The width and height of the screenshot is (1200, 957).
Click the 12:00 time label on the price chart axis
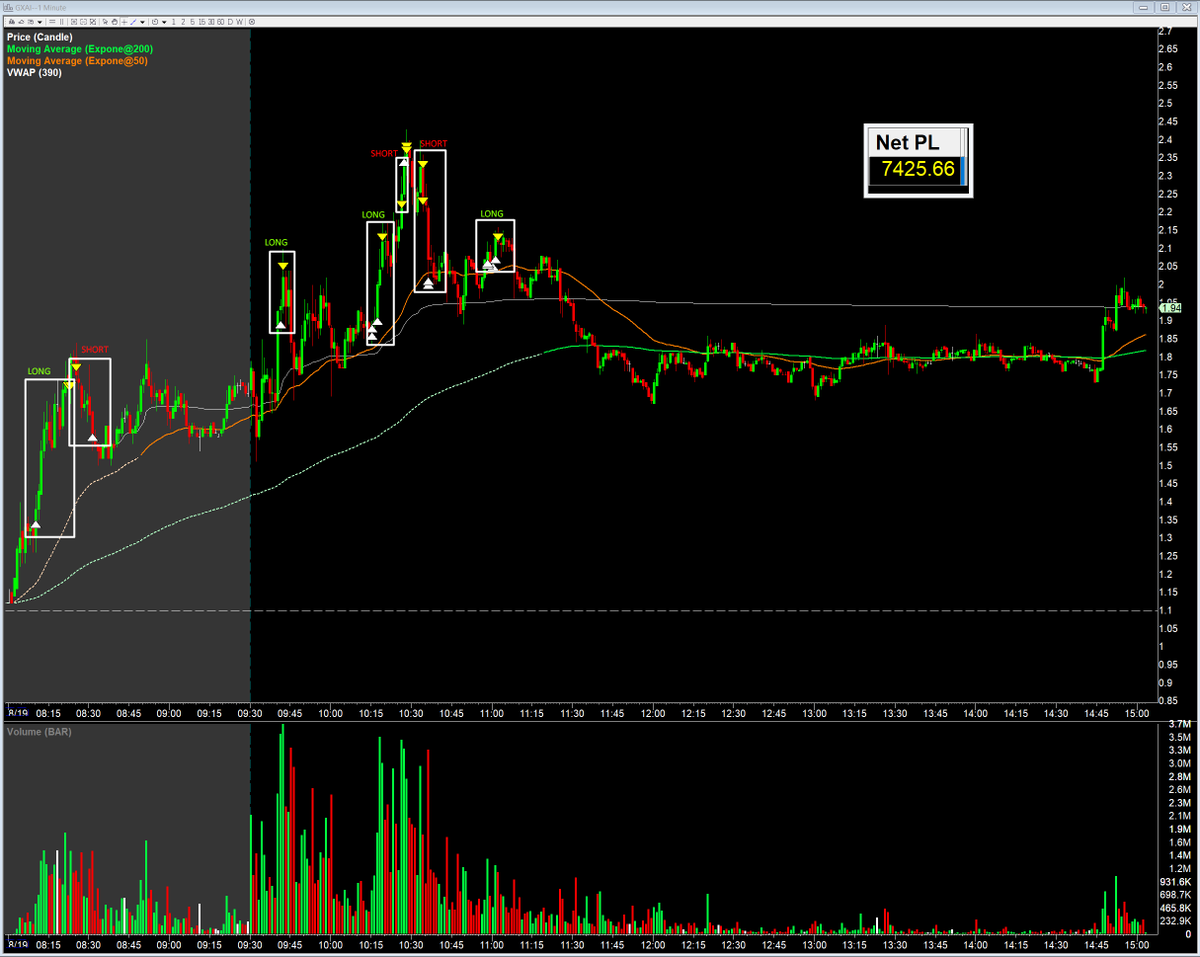click(x=653, y=712)
